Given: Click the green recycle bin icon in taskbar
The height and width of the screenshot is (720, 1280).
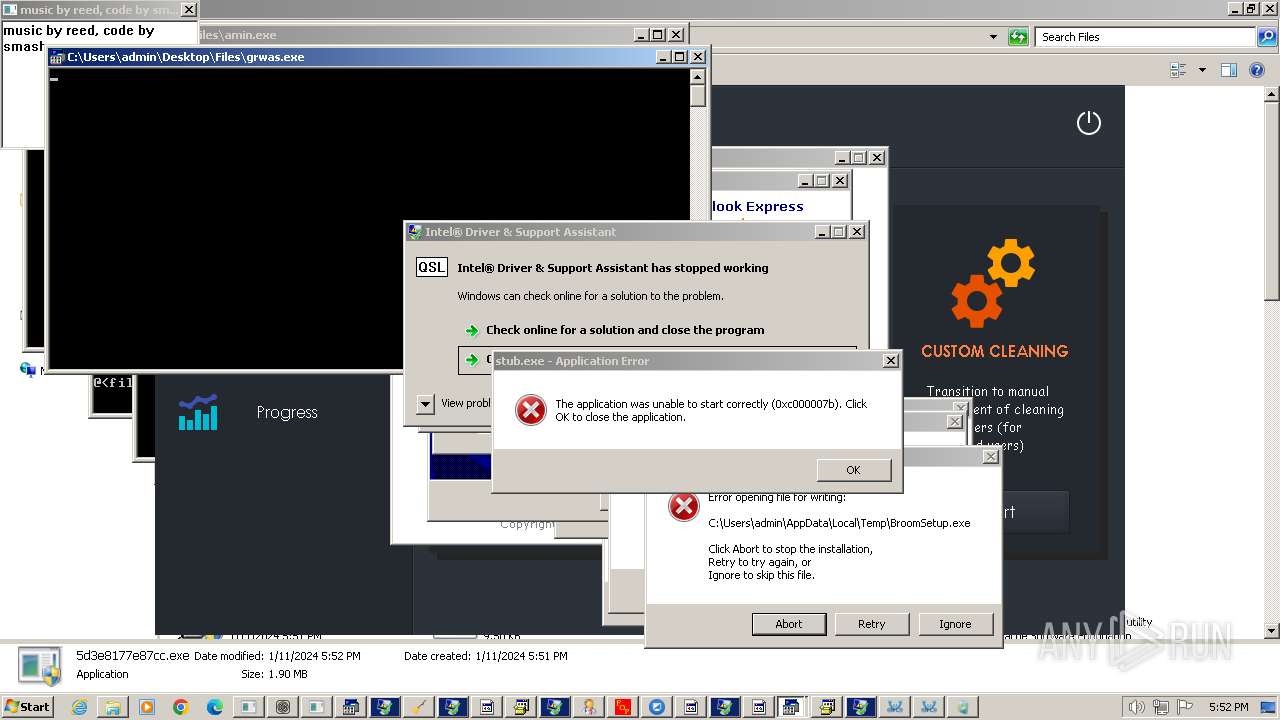Looking at the screenshot, I should 962,707.
